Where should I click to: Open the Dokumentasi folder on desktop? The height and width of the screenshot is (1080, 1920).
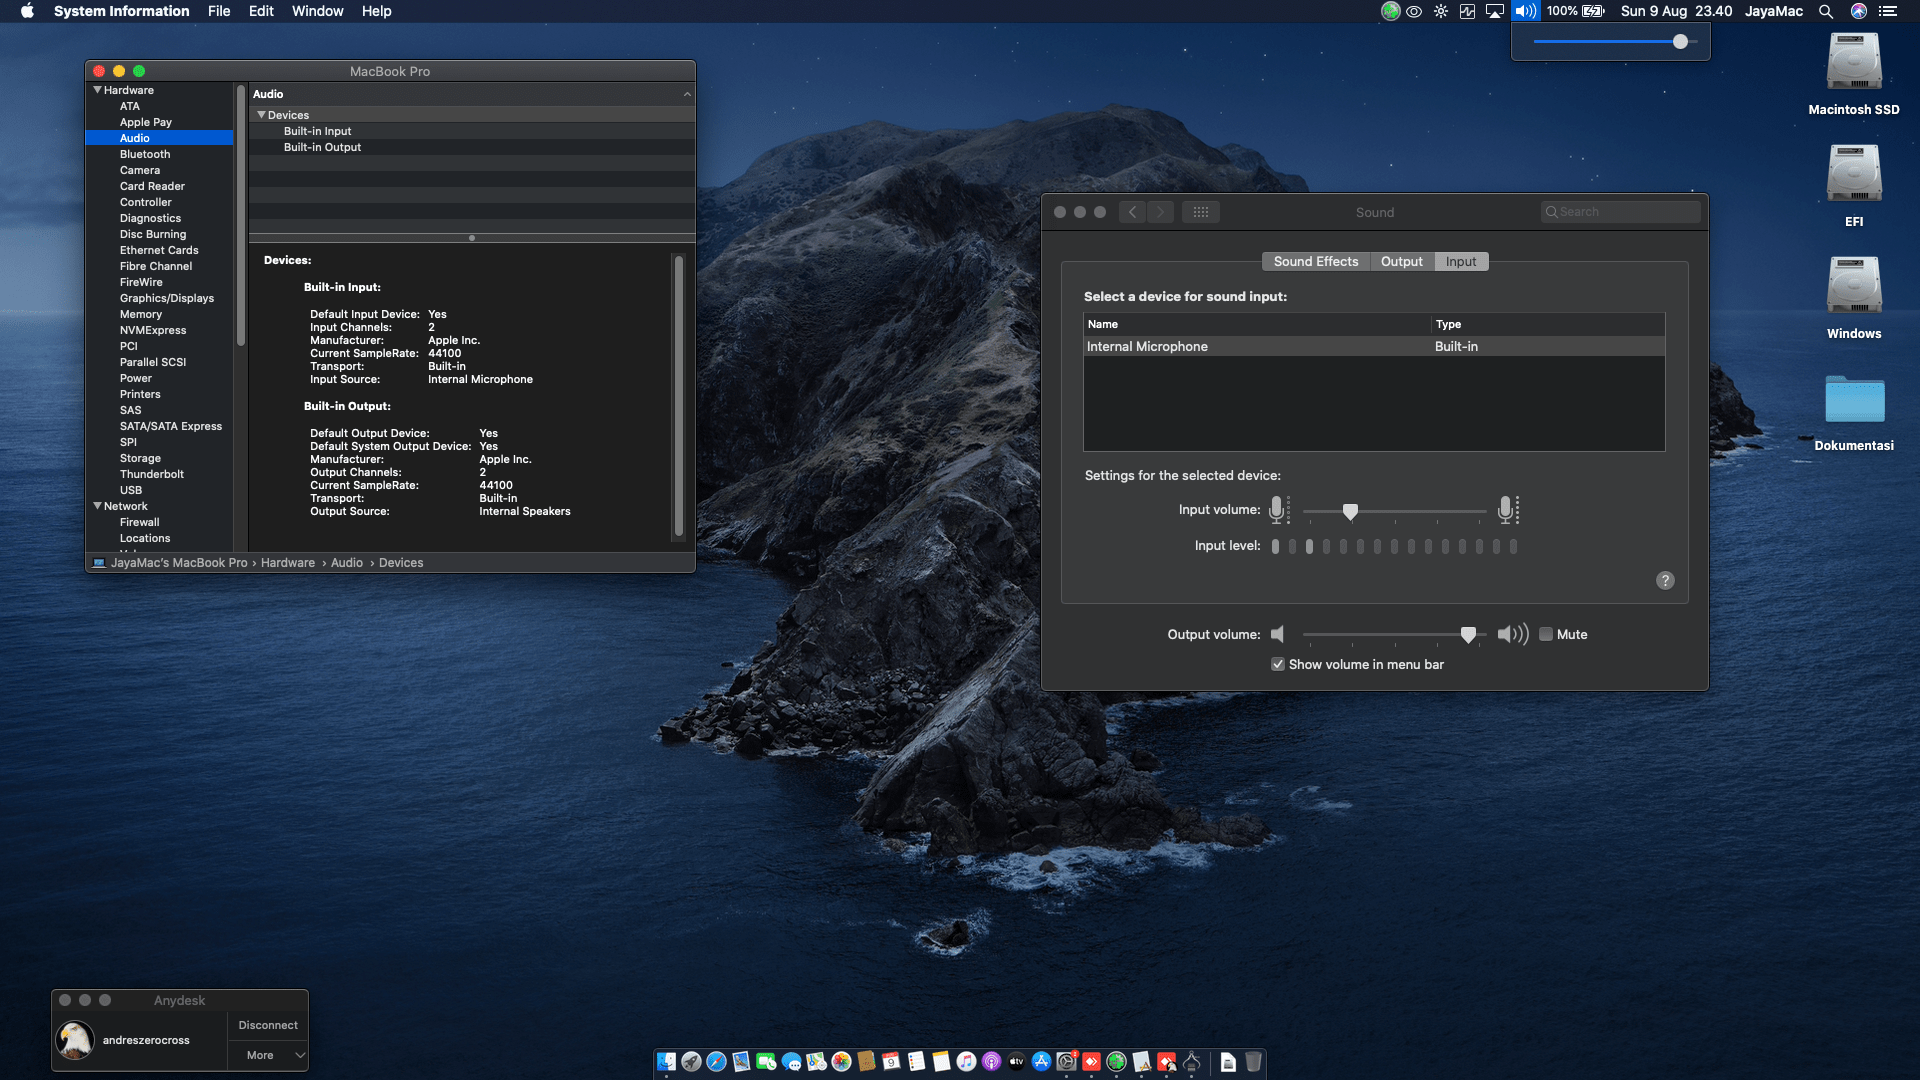[x=1853, y=400]
